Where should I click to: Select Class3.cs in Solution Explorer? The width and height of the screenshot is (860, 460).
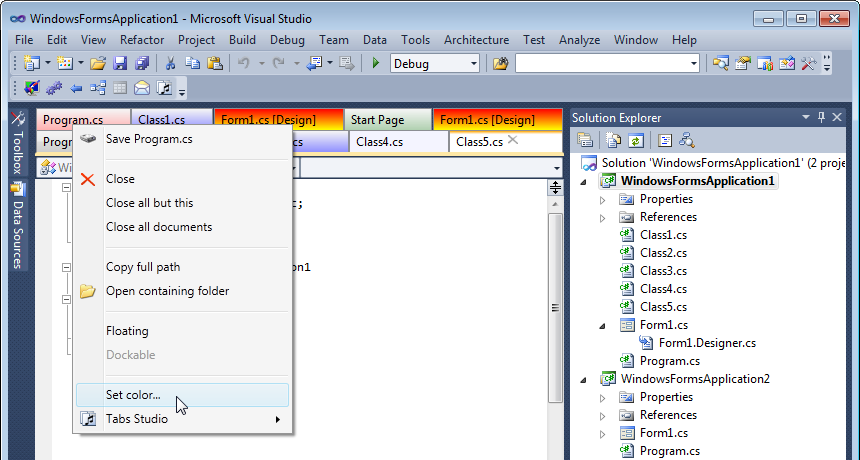point(663,271)
